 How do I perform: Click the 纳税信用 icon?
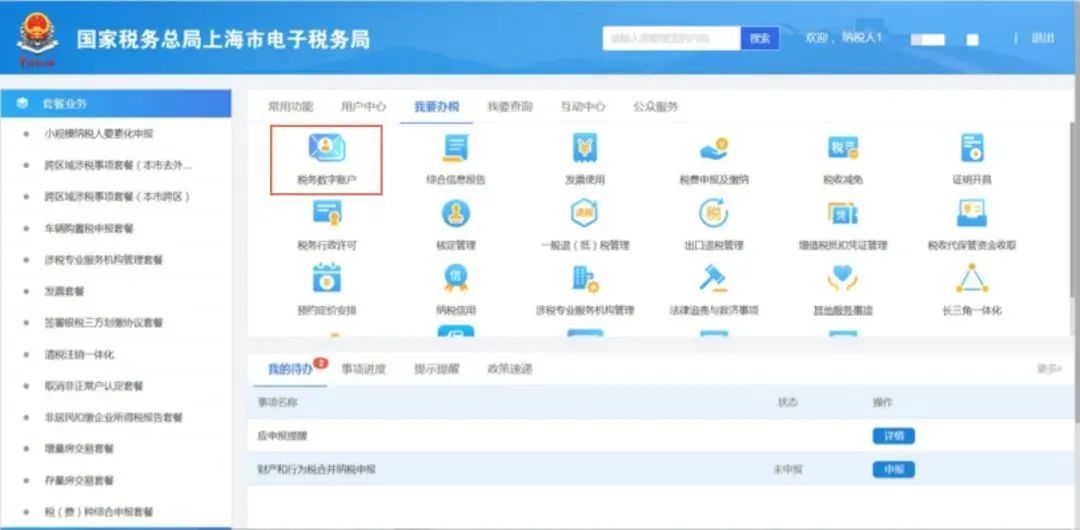point(455,280)
